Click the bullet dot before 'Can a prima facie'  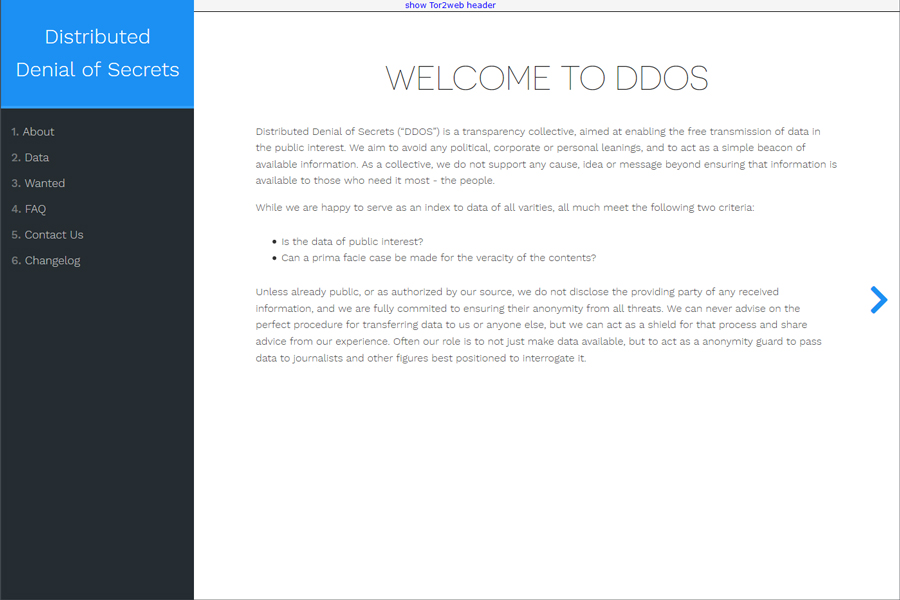(274, 258)
